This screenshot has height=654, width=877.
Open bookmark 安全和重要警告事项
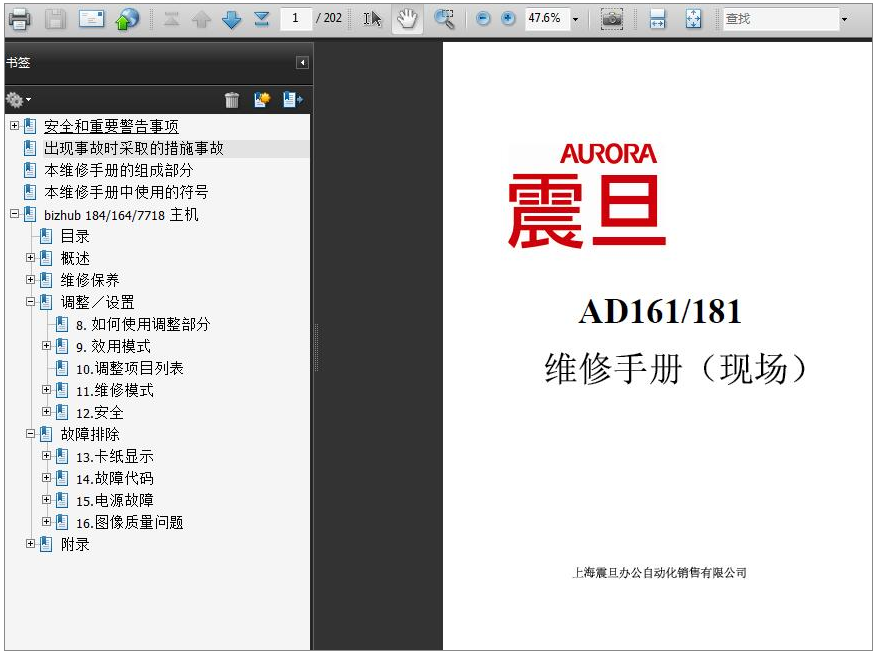111,126
